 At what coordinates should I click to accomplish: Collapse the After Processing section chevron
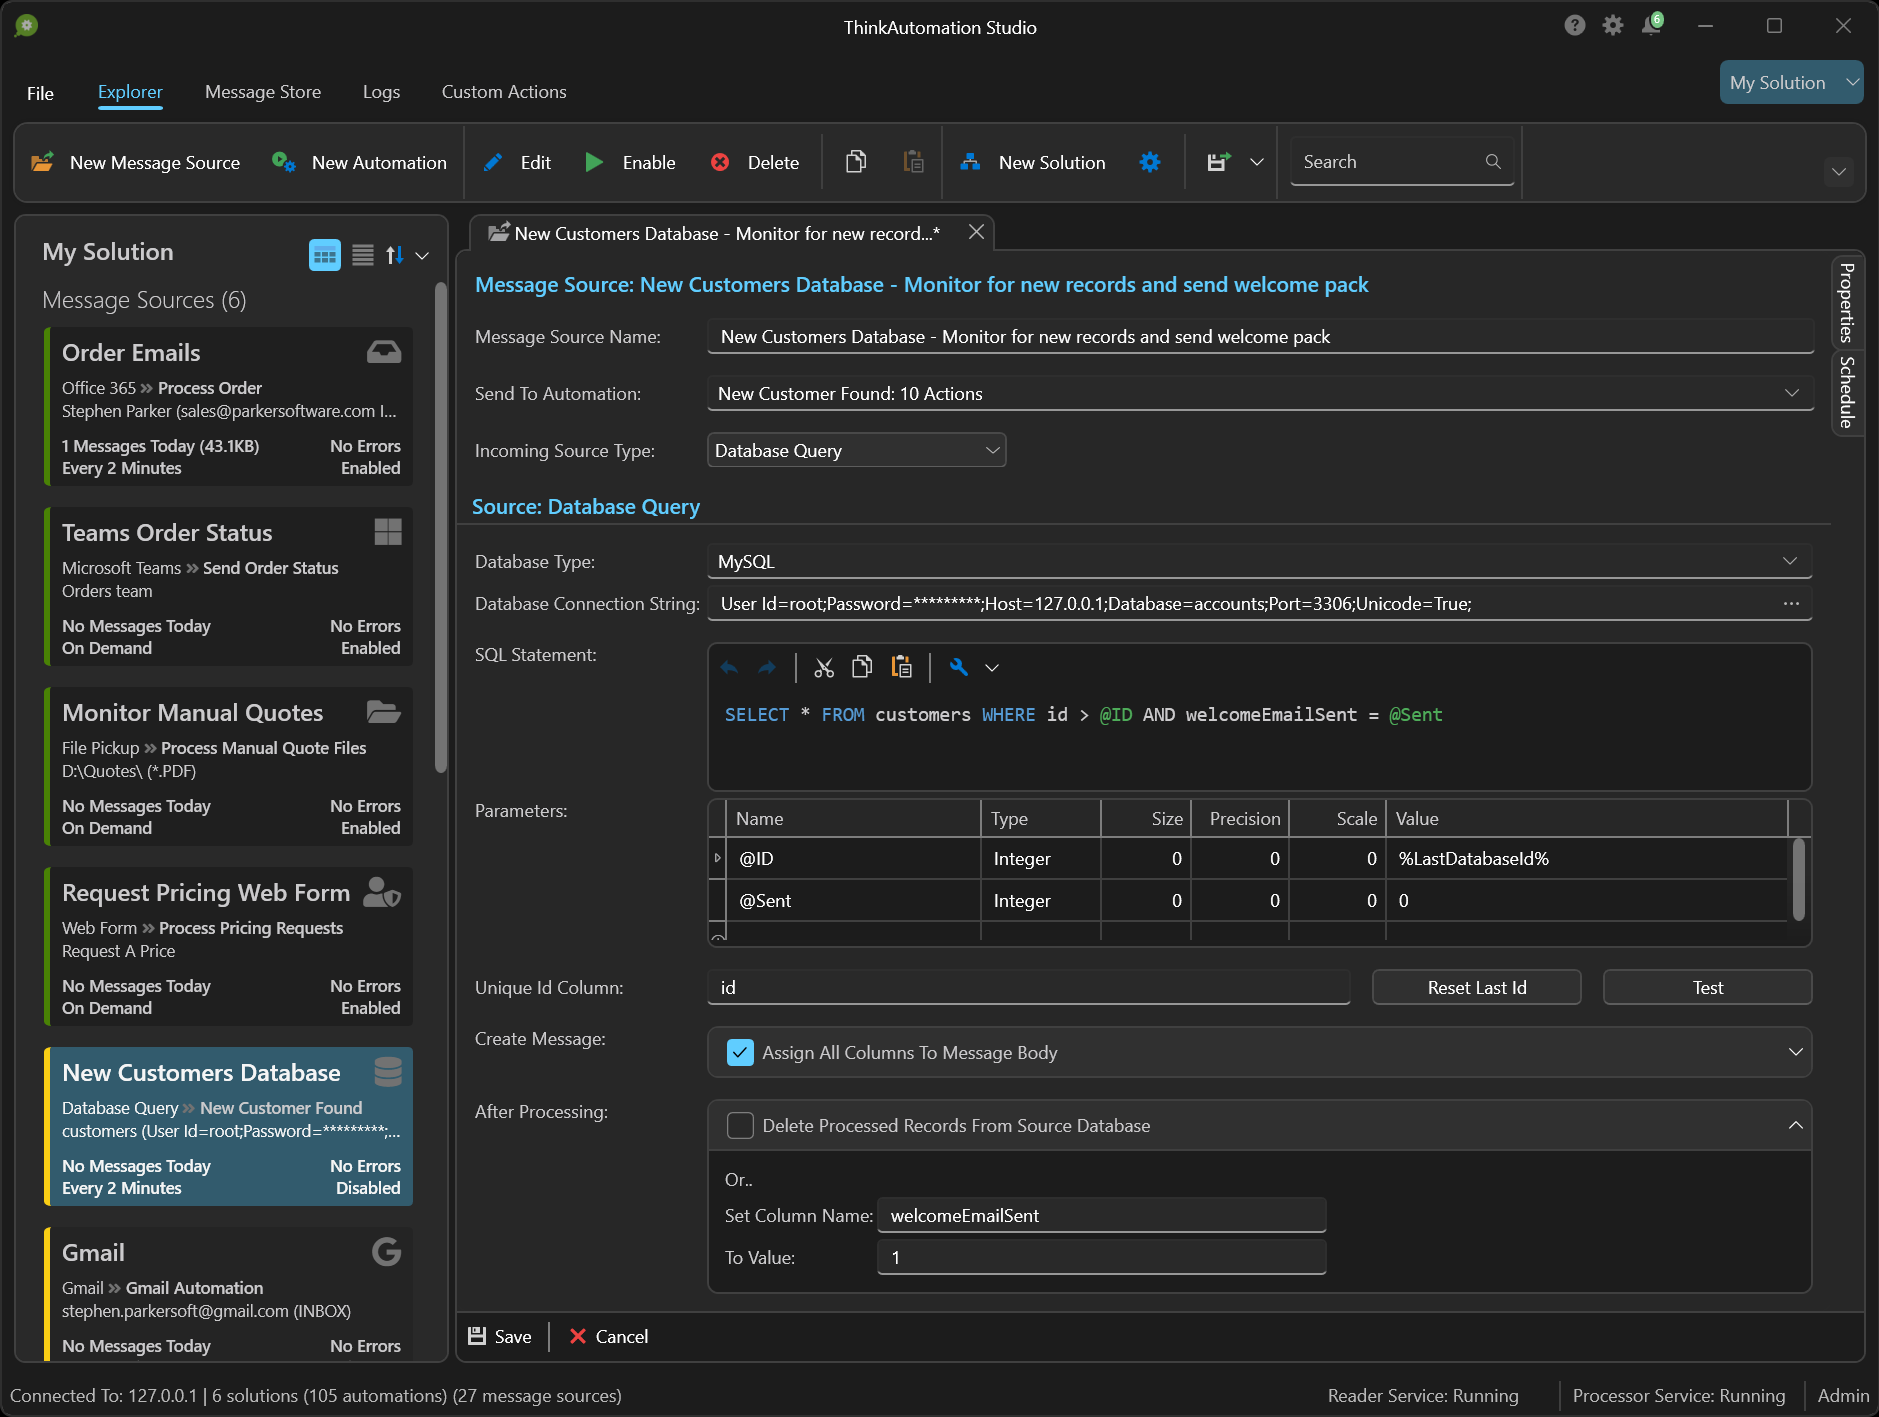tap(1796, 1125)
